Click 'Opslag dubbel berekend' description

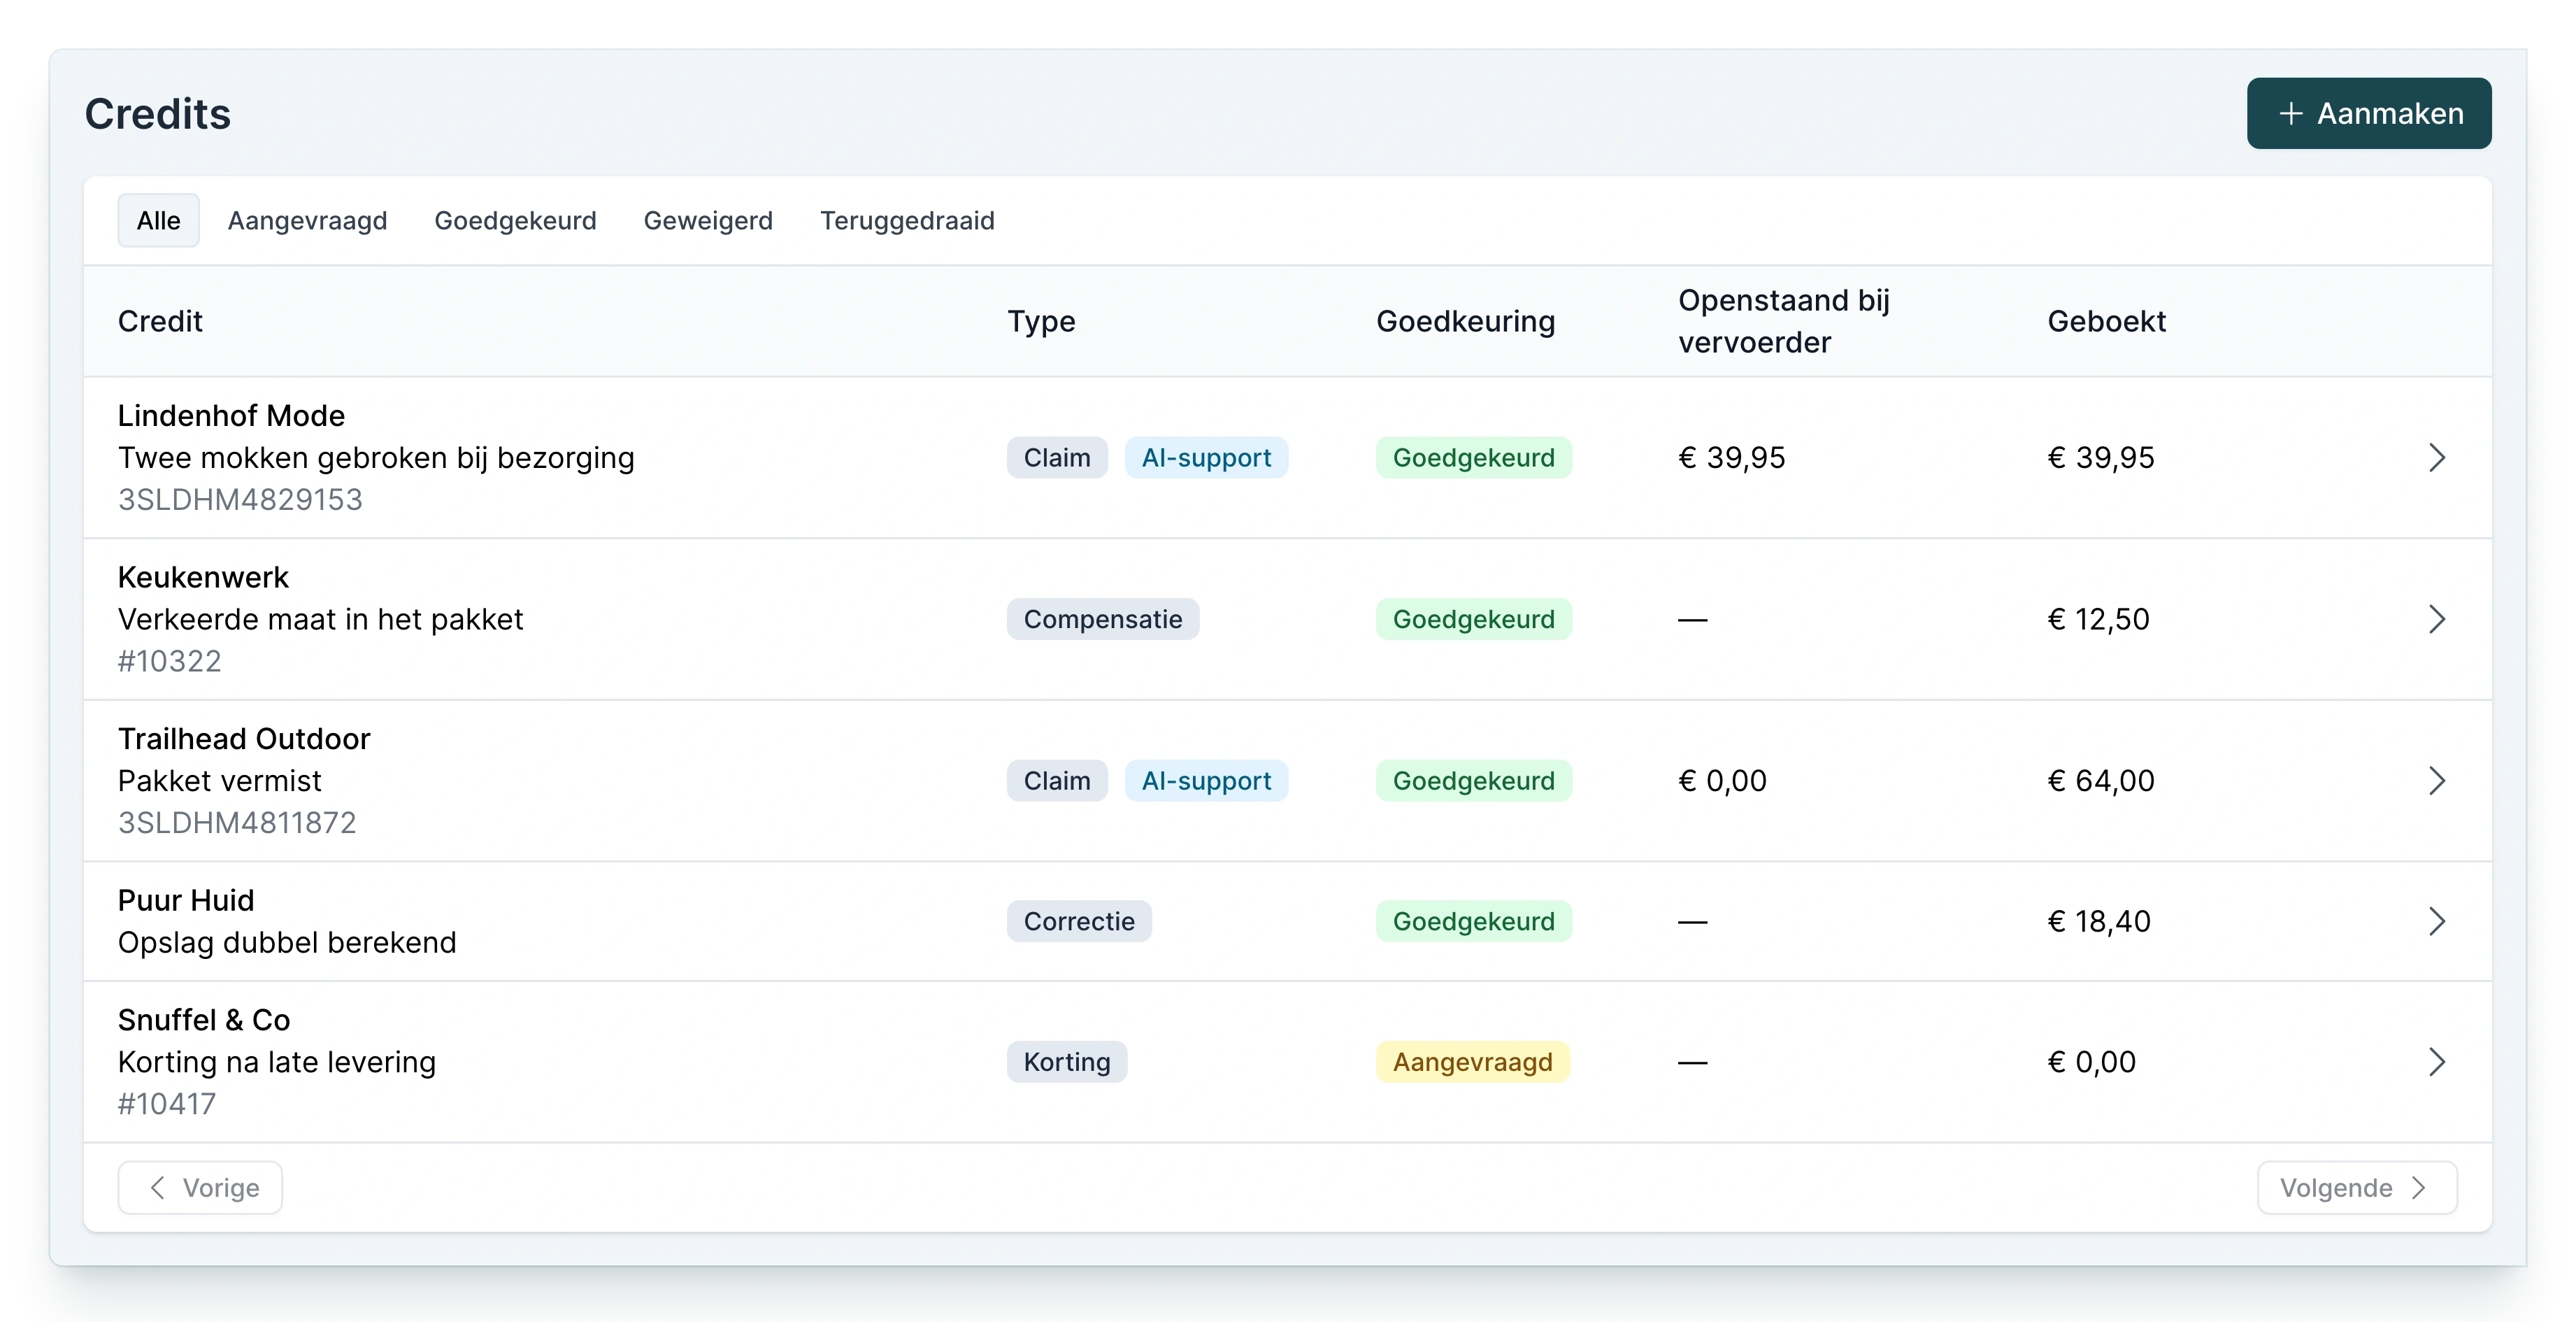tap(287, 942)
